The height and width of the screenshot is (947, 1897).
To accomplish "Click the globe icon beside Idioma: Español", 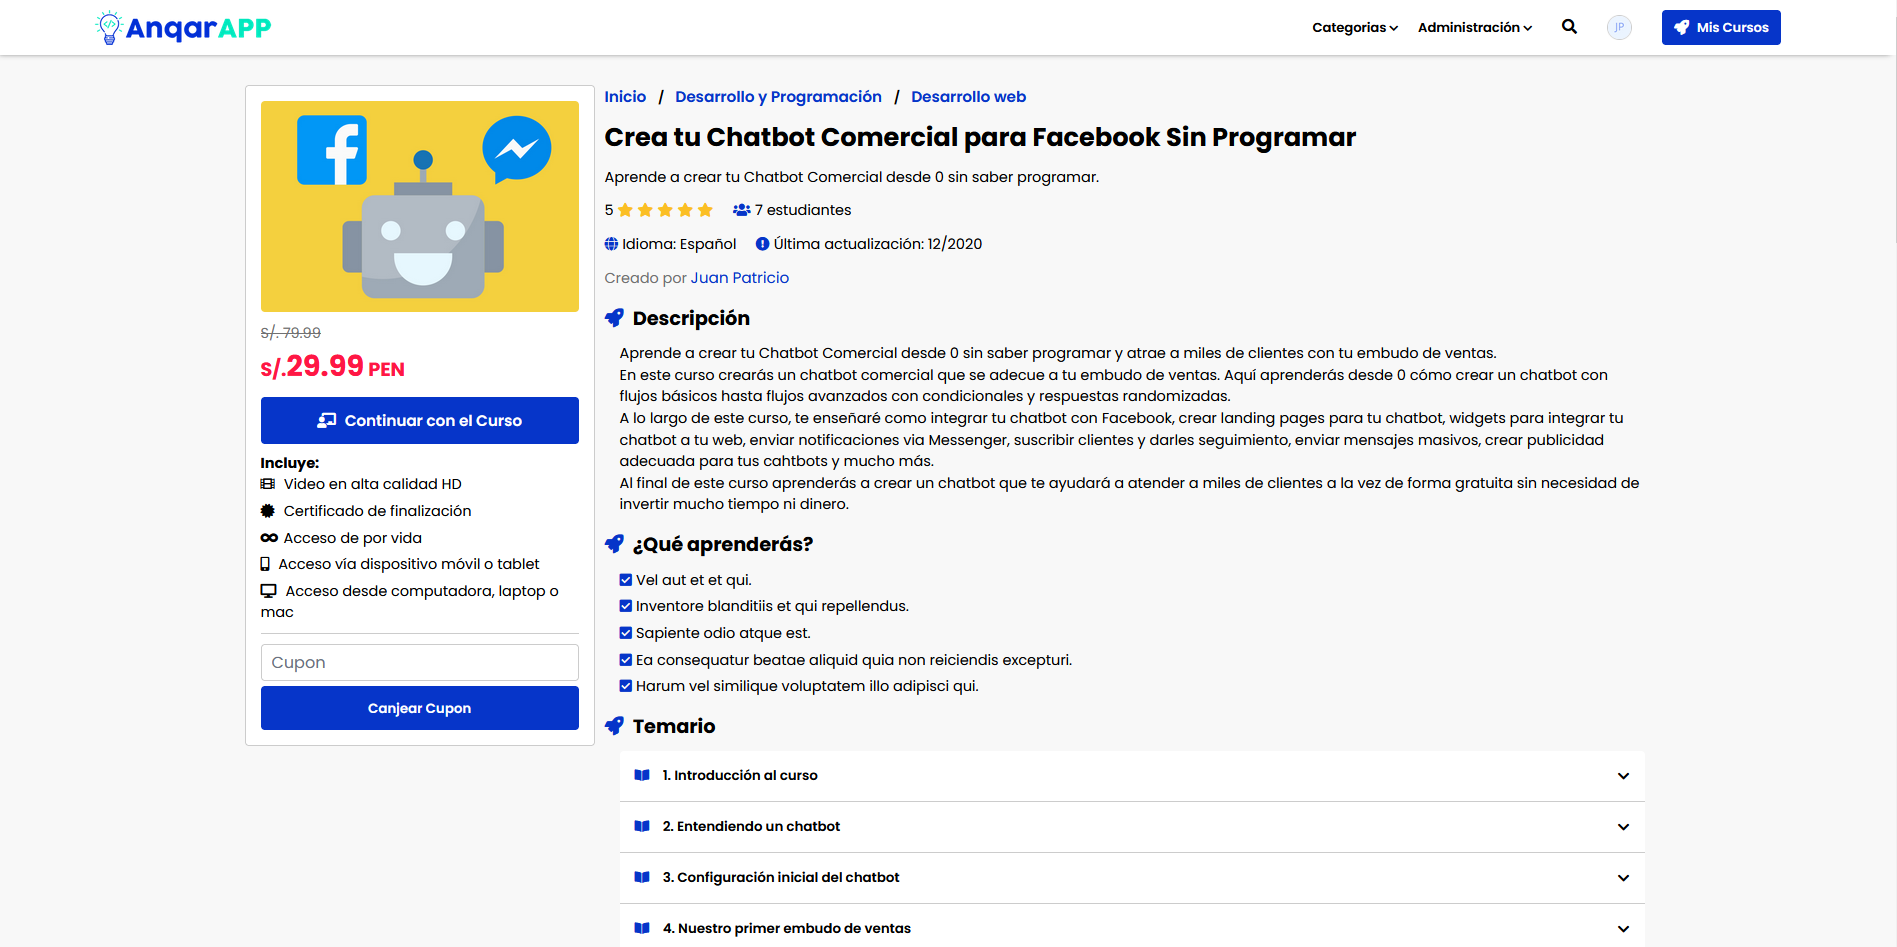I will click(611, 243).
